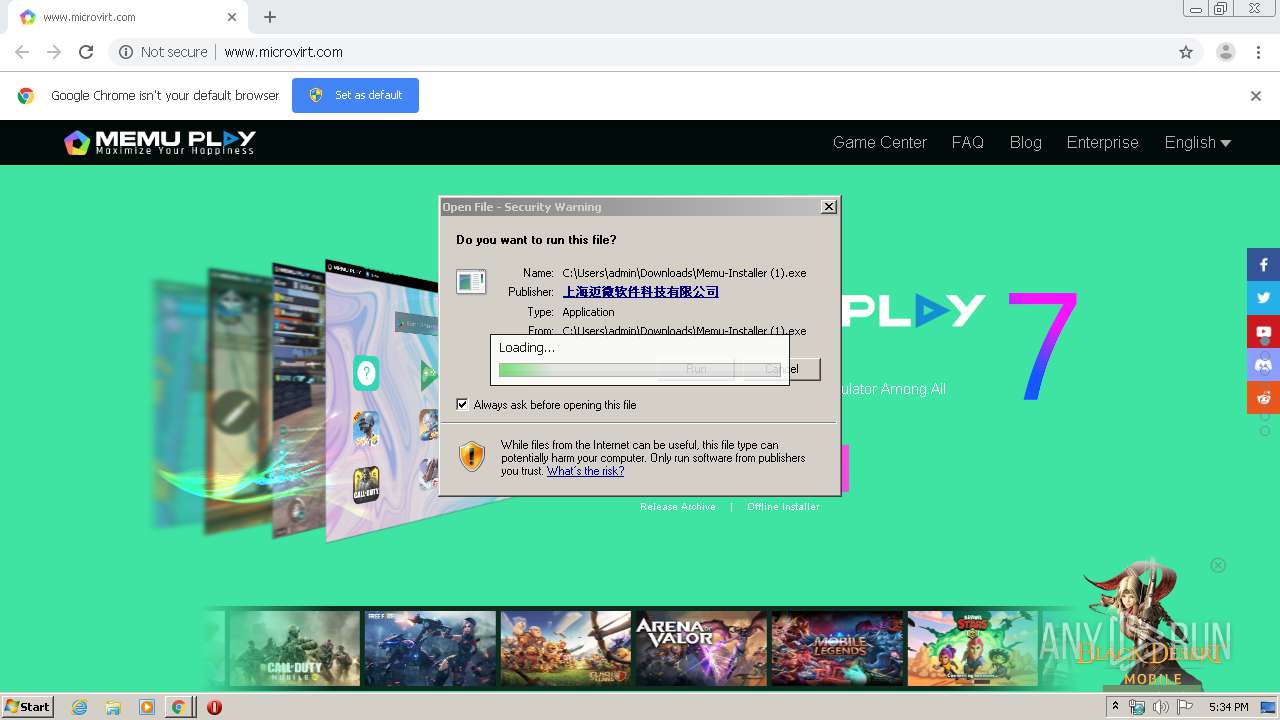Toggle Always ask before opening this file

click(462, 405)
